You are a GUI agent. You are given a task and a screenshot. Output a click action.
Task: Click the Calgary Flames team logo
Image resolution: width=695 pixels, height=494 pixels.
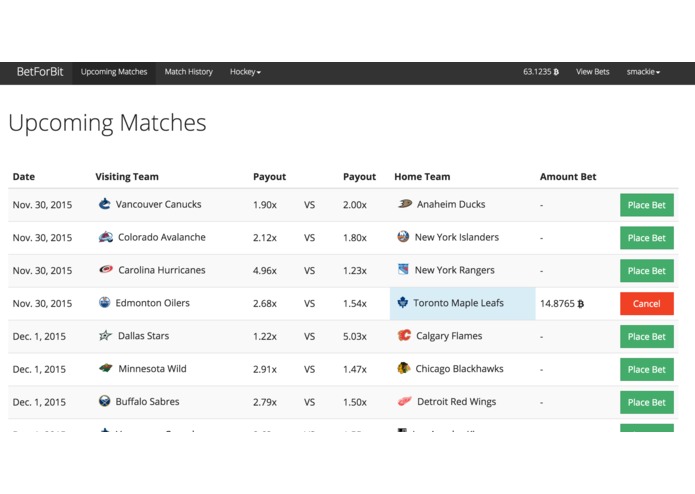click(404, 335)
